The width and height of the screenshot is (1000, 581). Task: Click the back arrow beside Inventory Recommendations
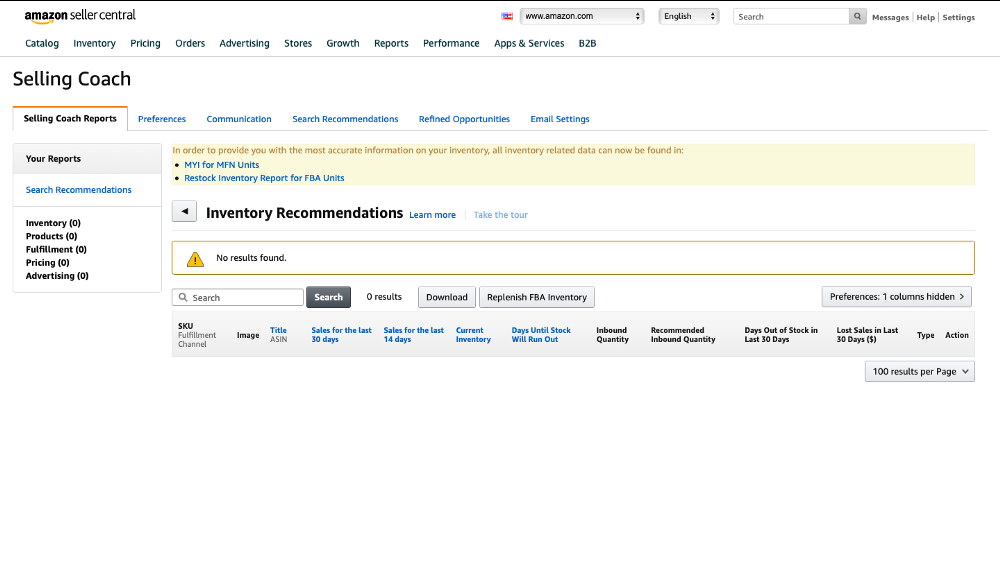(x=184, y=211)
